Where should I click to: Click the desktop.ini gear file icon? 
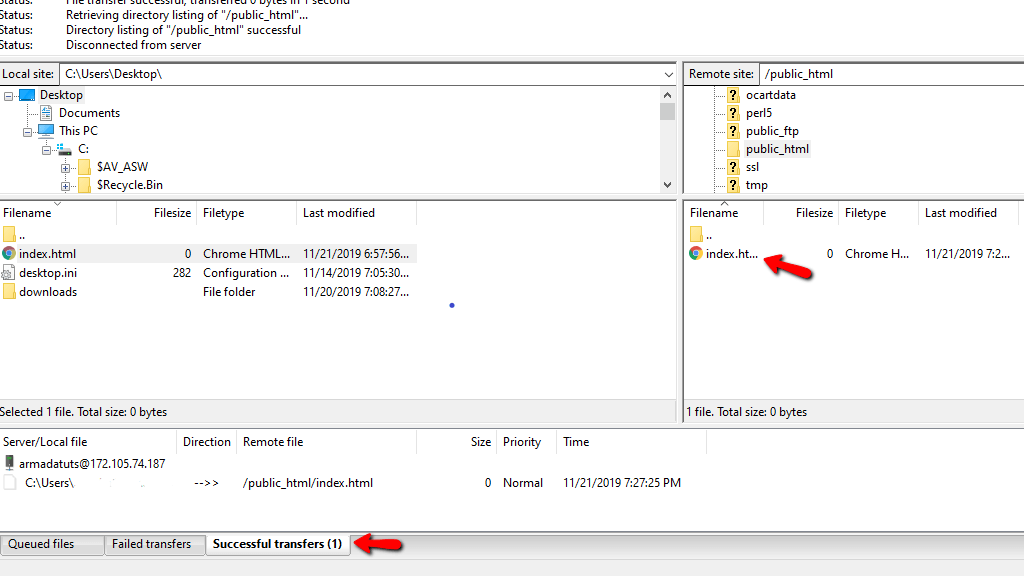[8, 273]
